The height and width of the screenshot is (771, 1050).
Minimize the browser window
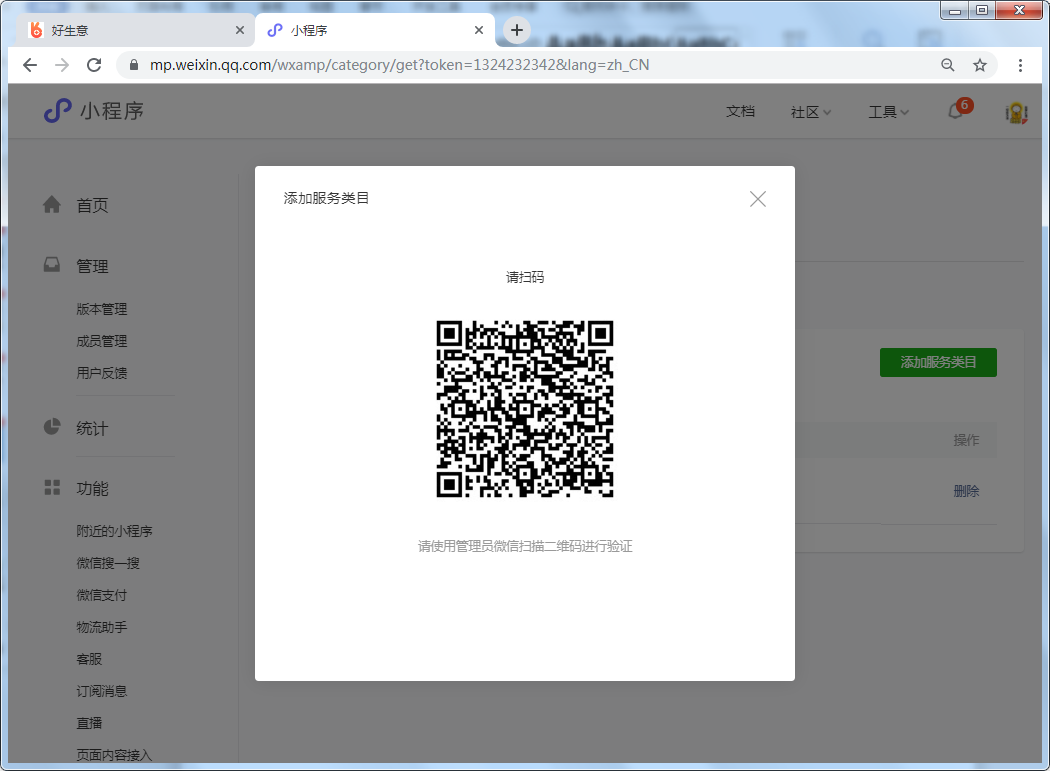pyautogui.click(x=955, y=11)
